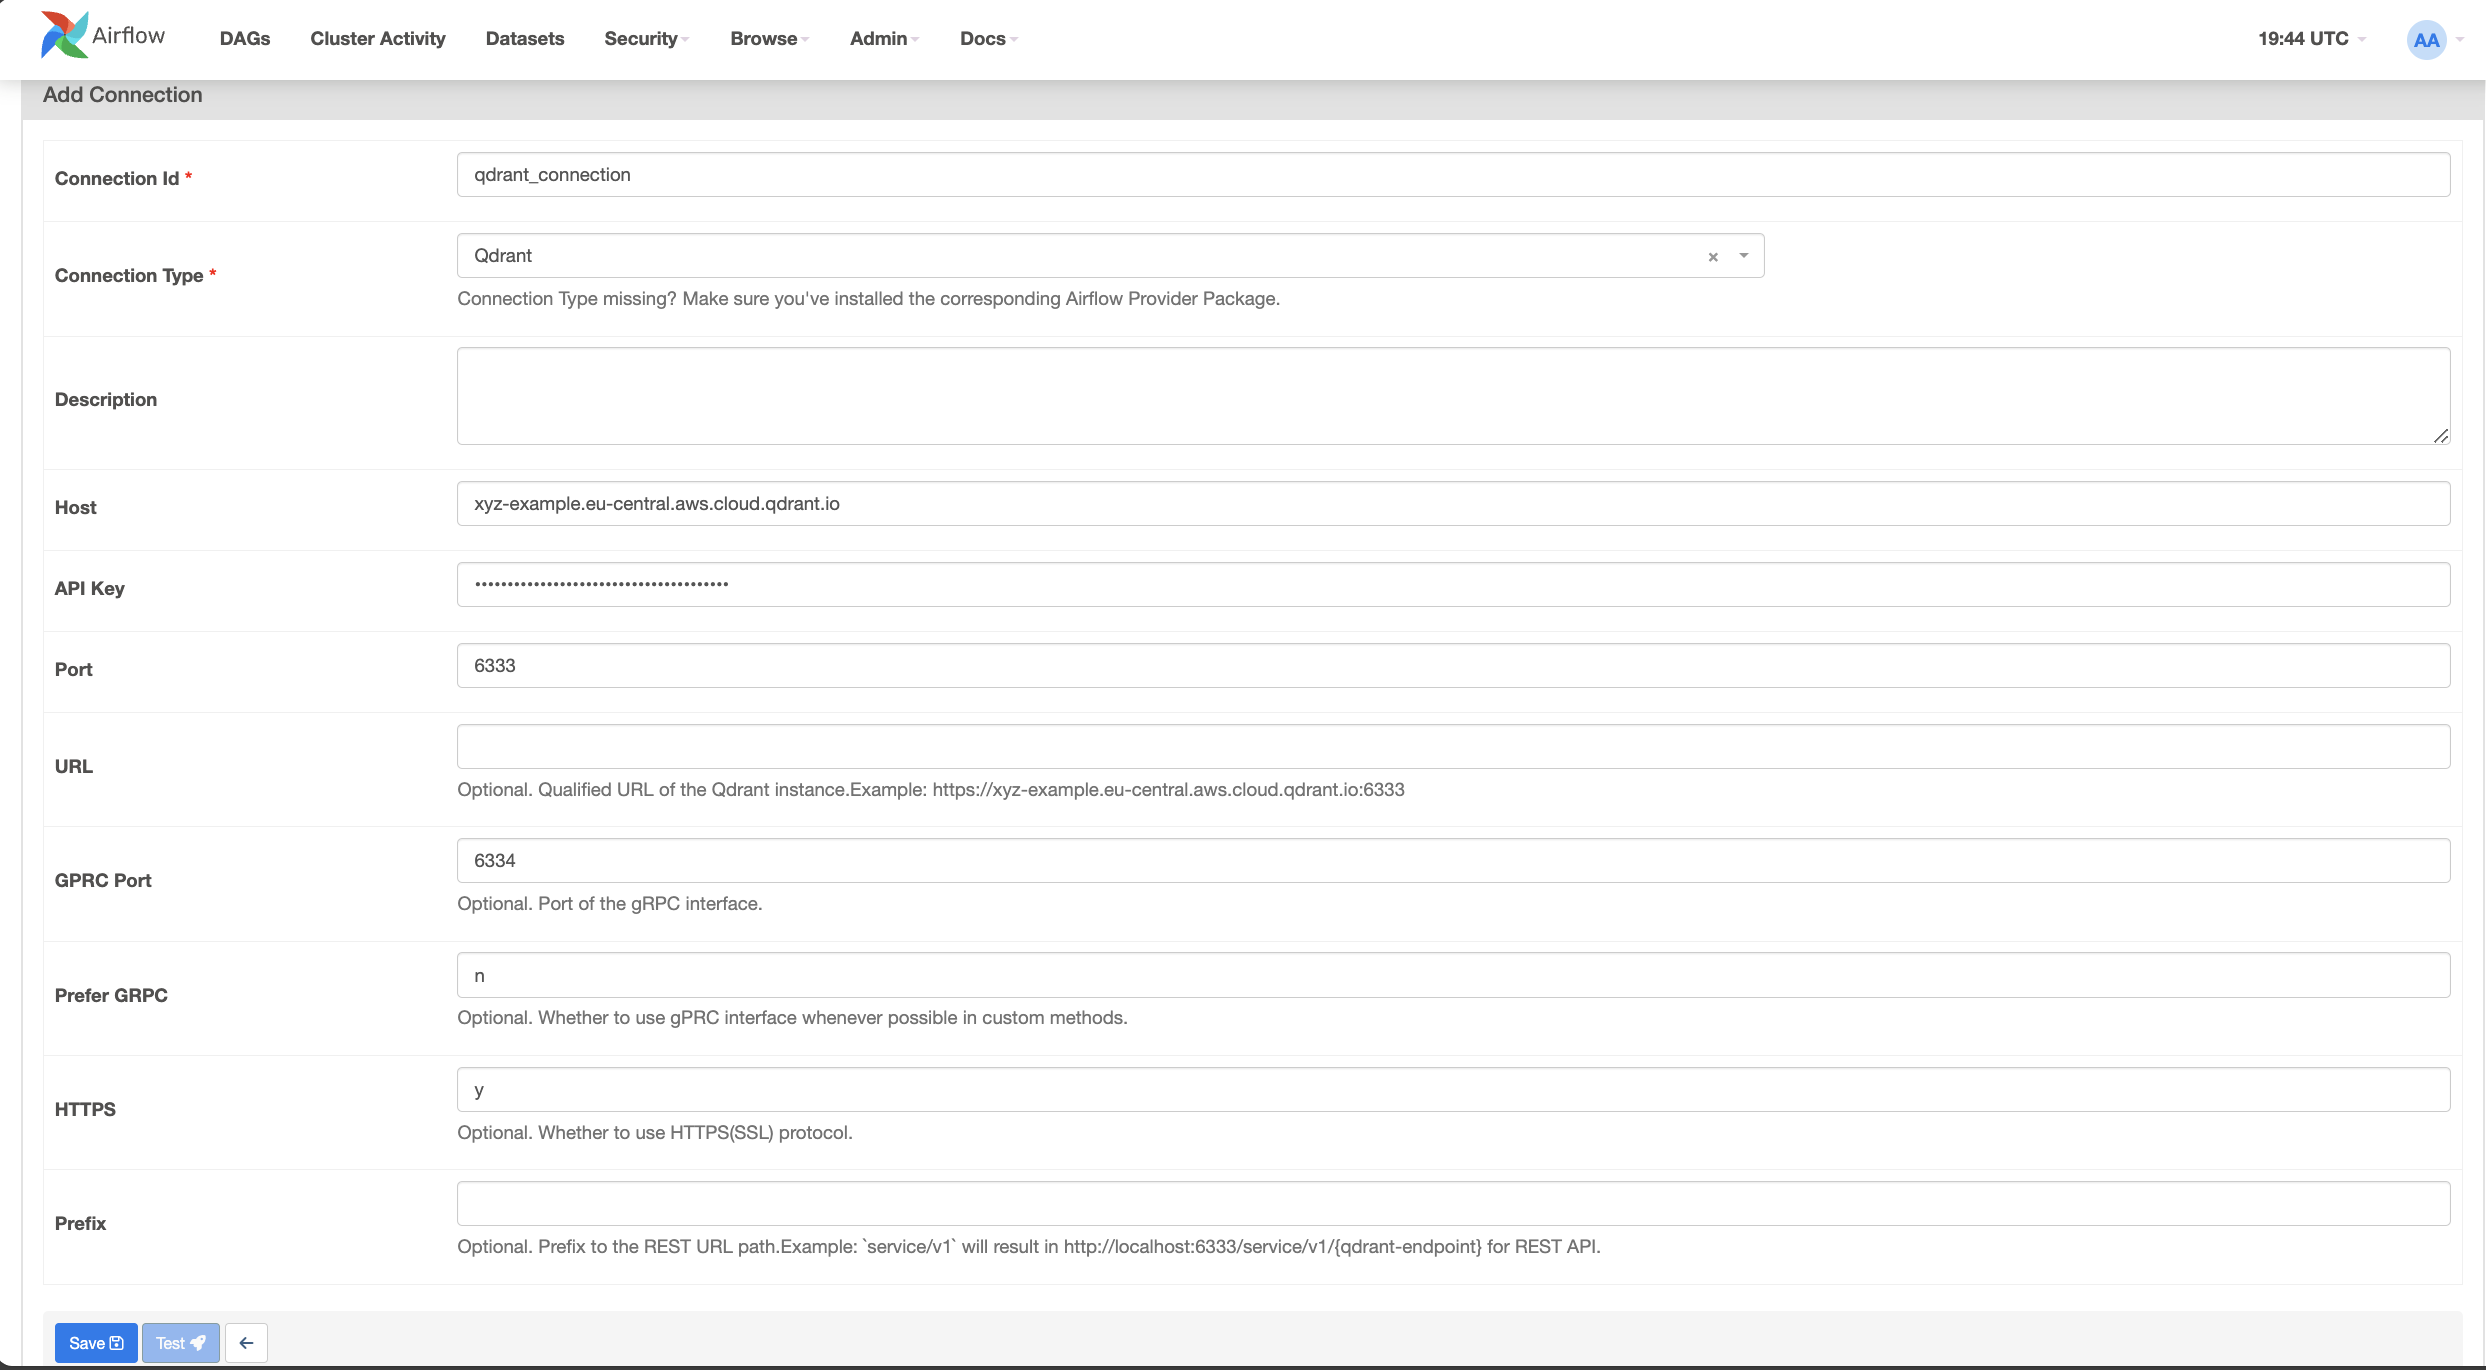2486x1370 pixels.
Task: Toggle Prefer GRPC setting
Action: 1452,974
